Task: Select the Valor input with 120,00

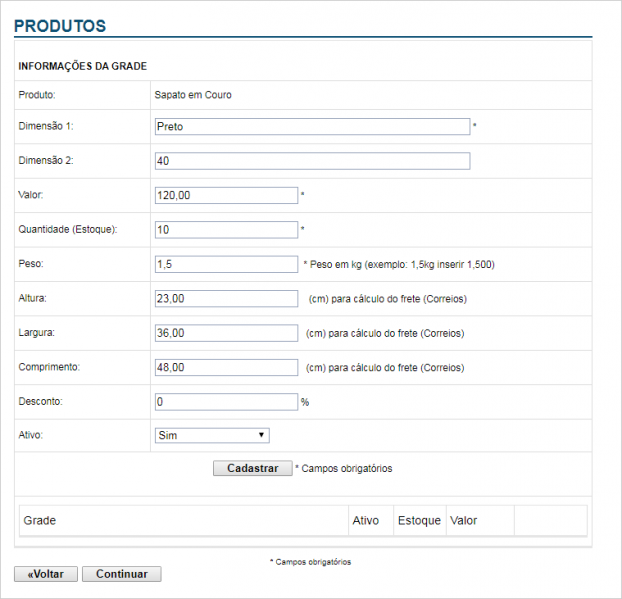Action: (226, 196)
